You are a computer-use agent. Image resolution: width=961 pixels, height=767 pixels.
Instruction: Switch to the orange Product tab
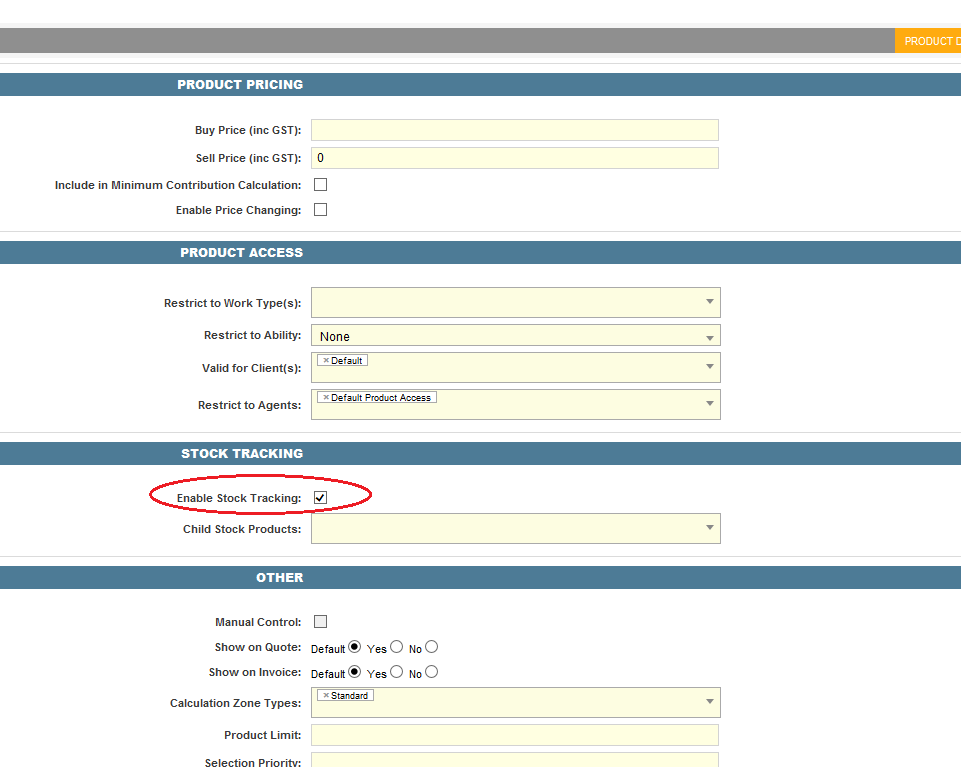point(928,41)
